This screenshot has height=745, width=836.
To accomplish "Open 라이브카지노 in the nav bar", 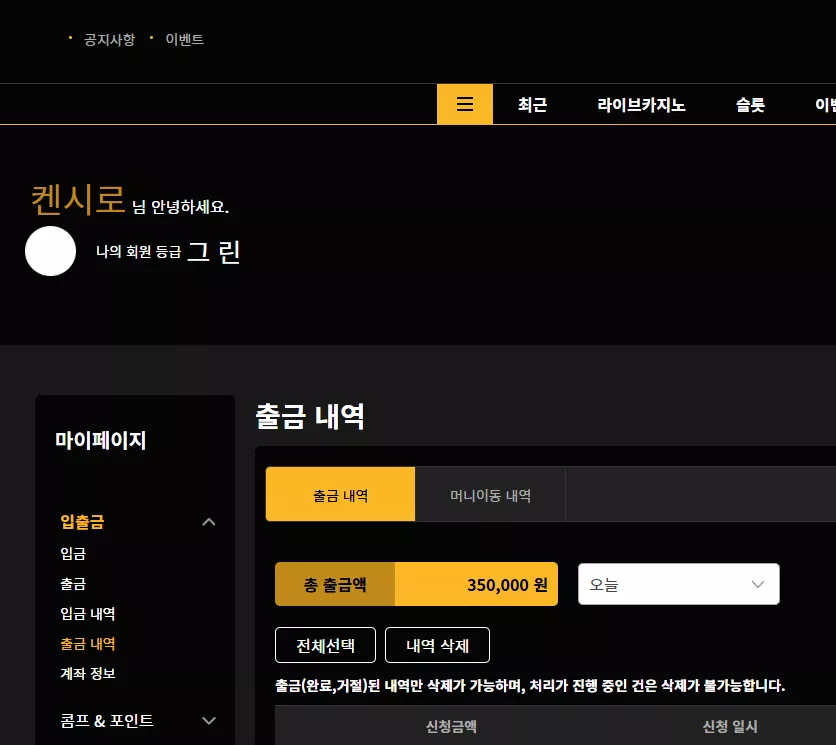I will click(x=641, y=105).
